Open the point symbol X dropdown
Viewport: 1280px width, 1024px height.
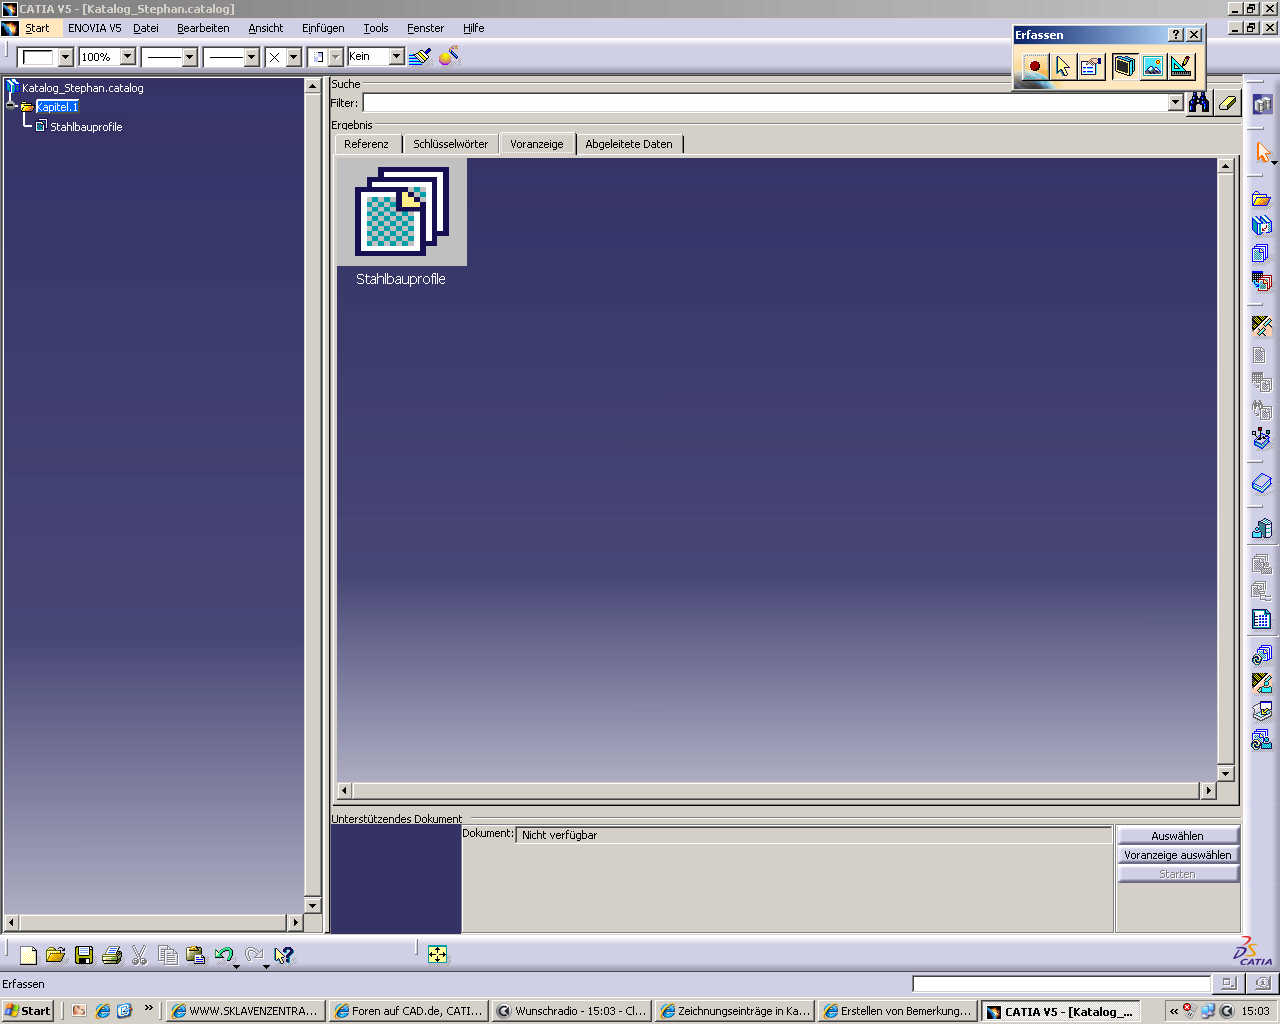(x=294, y=57)
